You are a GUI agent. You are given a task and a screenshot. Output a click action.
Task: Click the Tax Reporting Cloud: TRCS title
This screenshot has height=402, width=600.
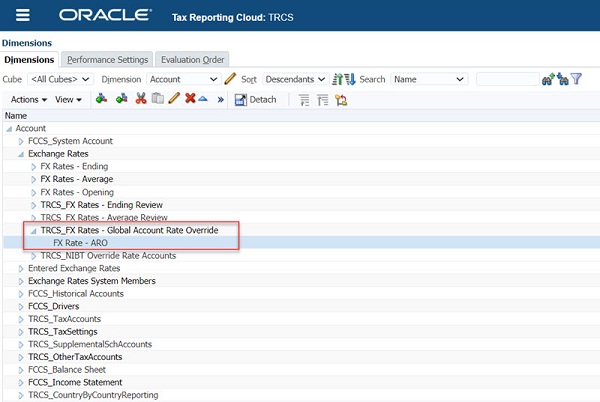pyautogui.click(x=233, y=18)
